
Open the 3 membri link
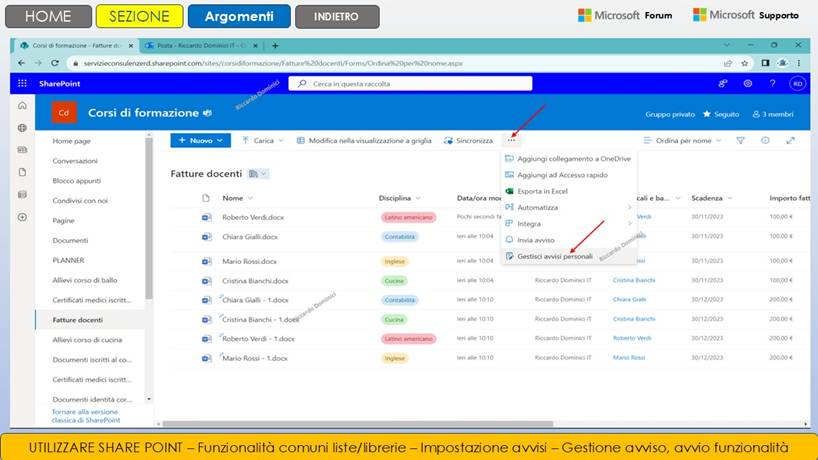[x=773, y=114]
